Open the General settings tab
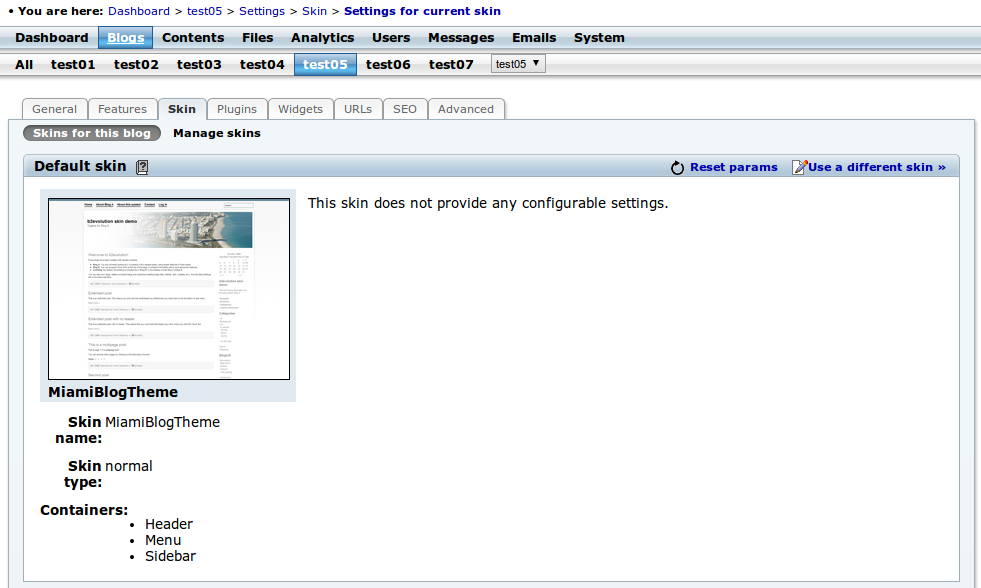Image resolution: width=981 pixels, height=588 pixels. [54, 109]
